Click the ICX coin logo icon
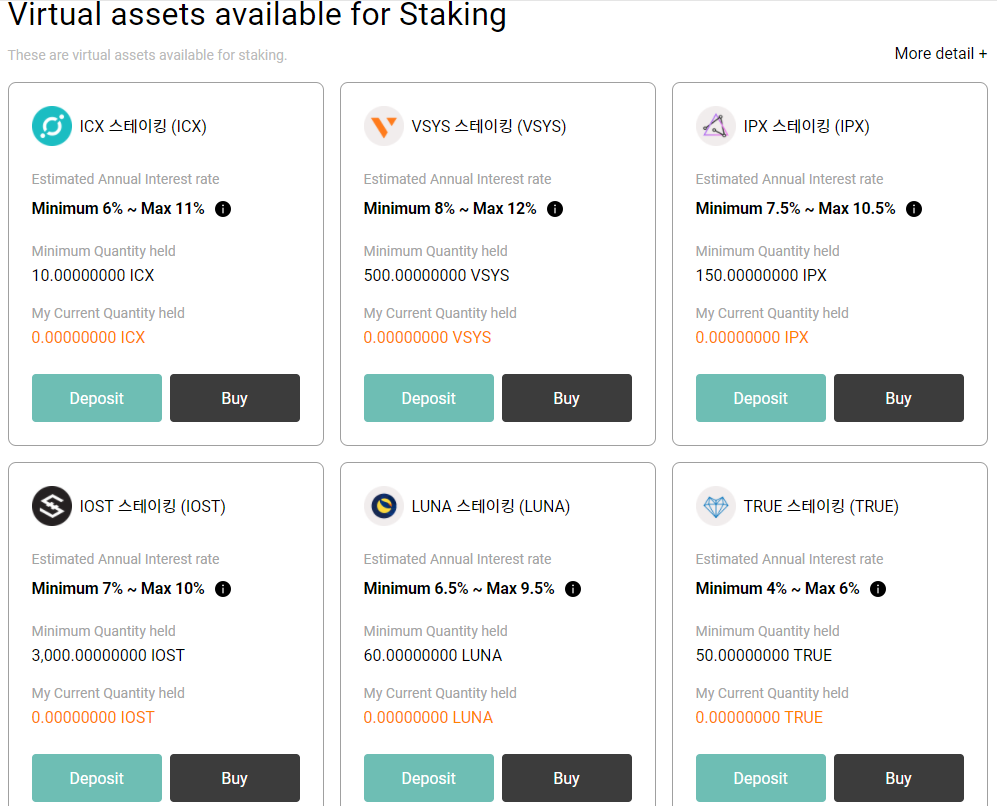Image resolution: width=997 pixels, height=806 pixels. click(x=52, y=126)
